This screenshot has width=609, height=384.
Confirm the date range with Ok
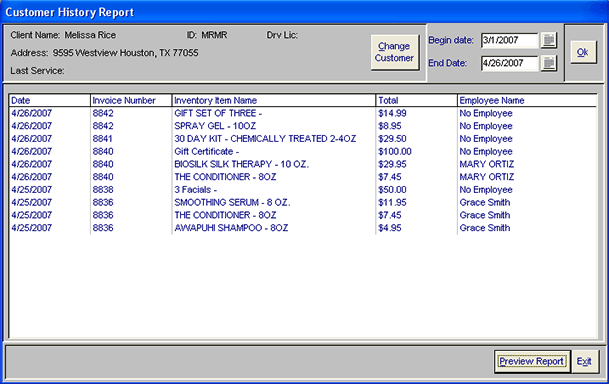[x=583, y=52]
